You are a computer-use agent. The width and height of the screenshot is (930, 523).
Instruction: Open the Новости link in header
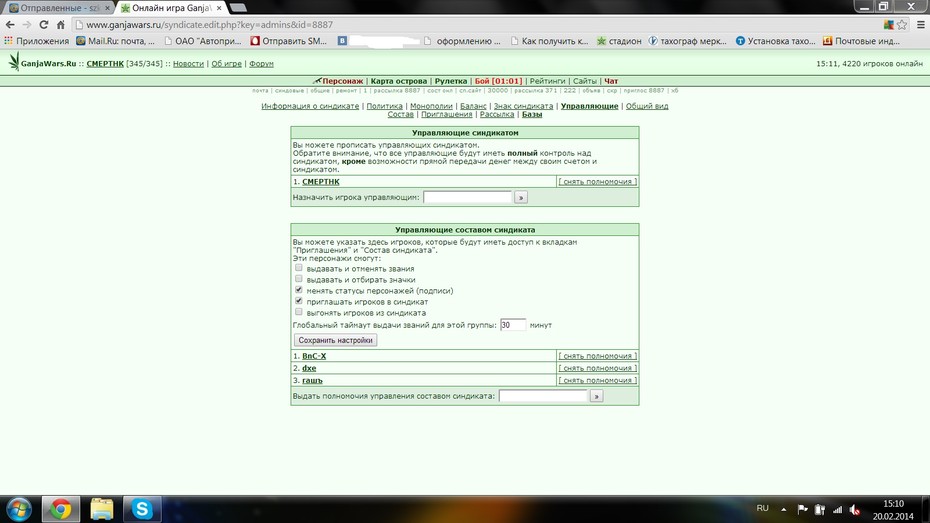(x=188, y=63)
